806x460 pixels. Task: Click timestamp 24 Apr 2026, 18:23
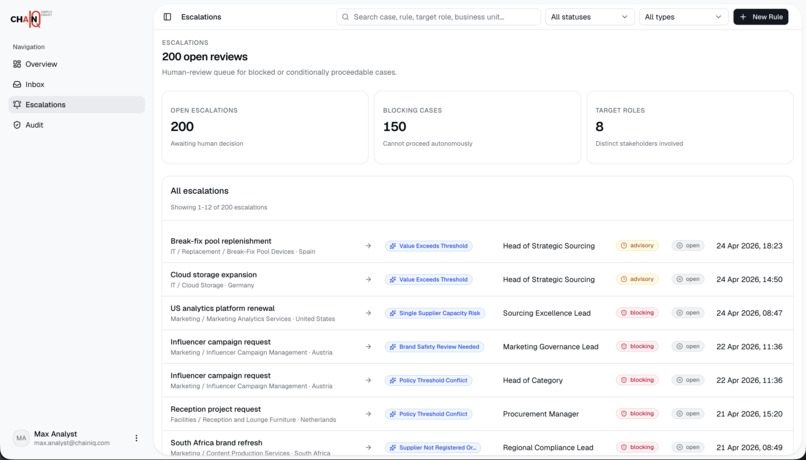click(749, 246)
